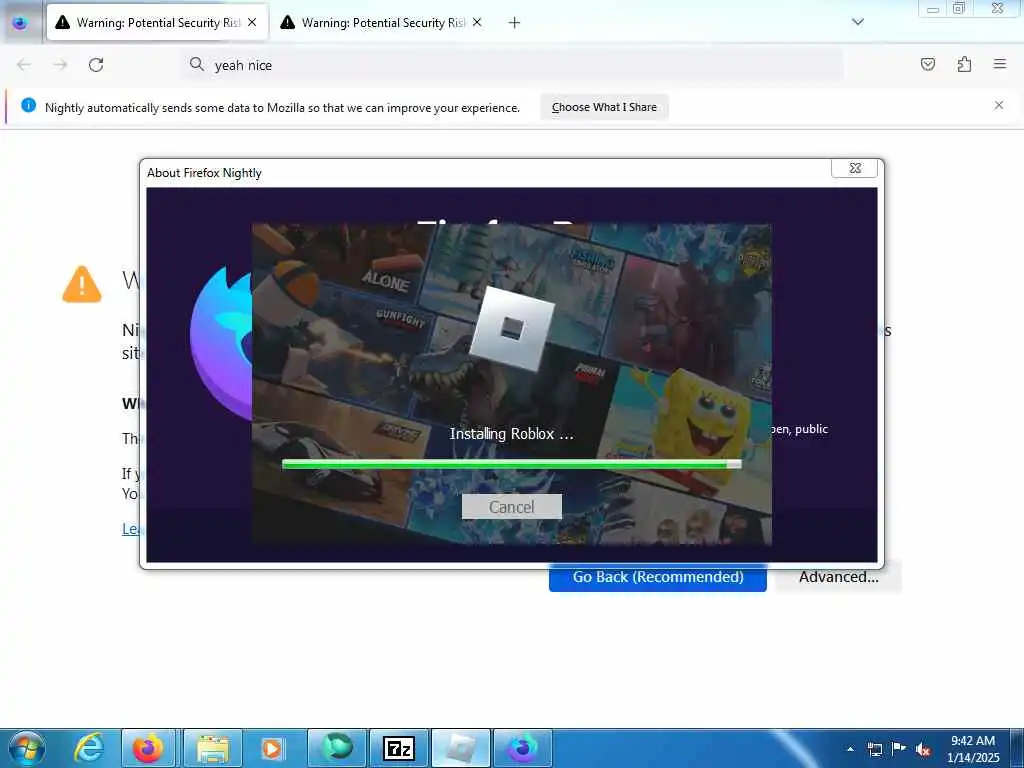Click the orange warning triangle icon
This screenshot has width=1024, height=768.
click(x=82, y=285)
